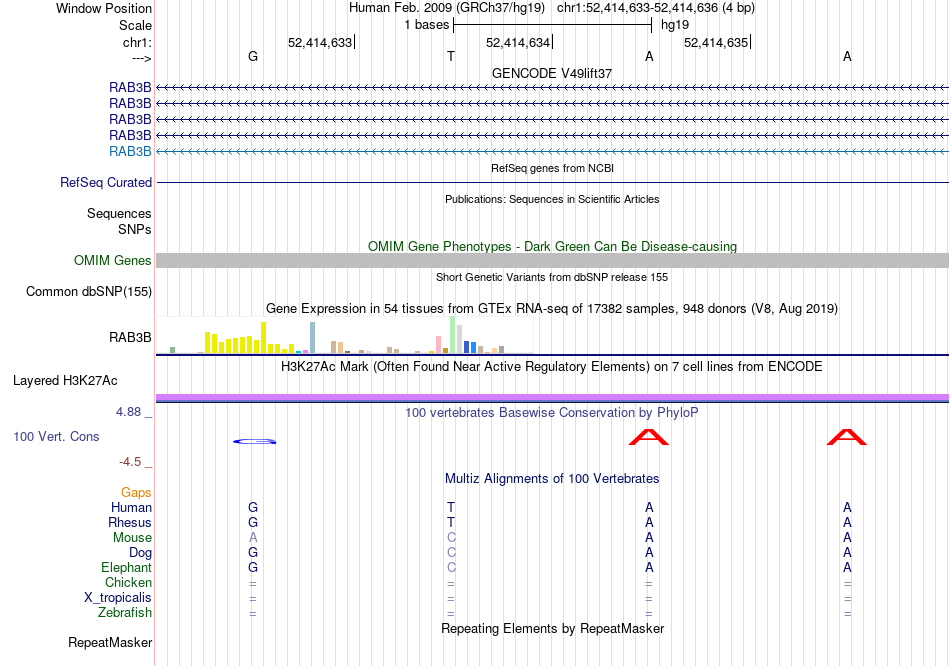Image resolution: width=950 pixels, height=666 pixels.
Task: Click the hg19 label beside scale bar
Action: (x=675, y=25)
